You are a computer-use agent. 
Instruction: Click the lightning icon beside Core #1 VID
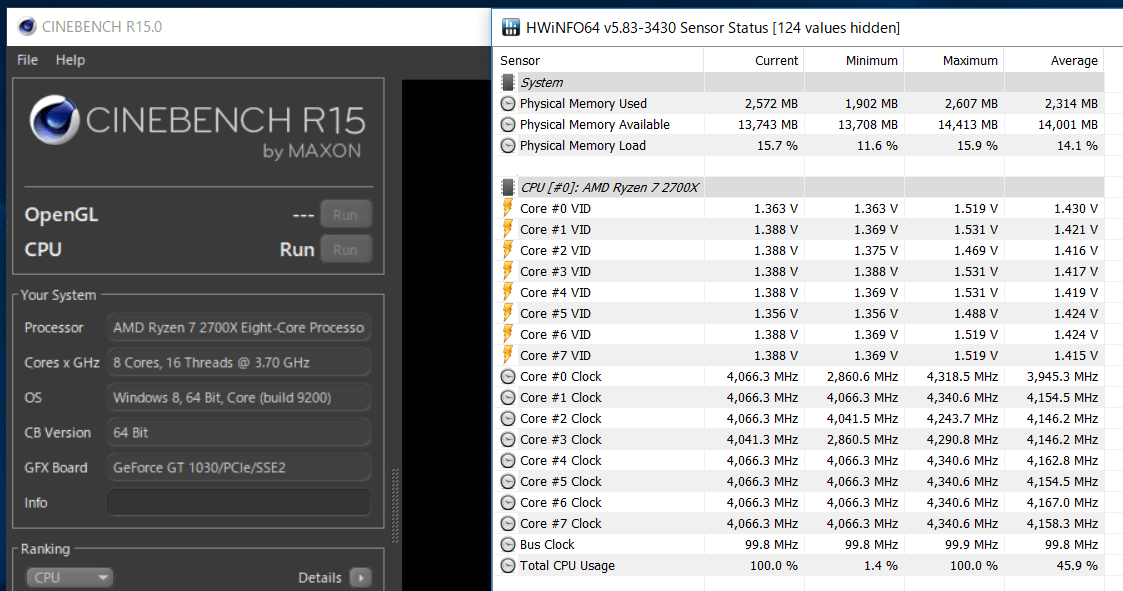508,229
